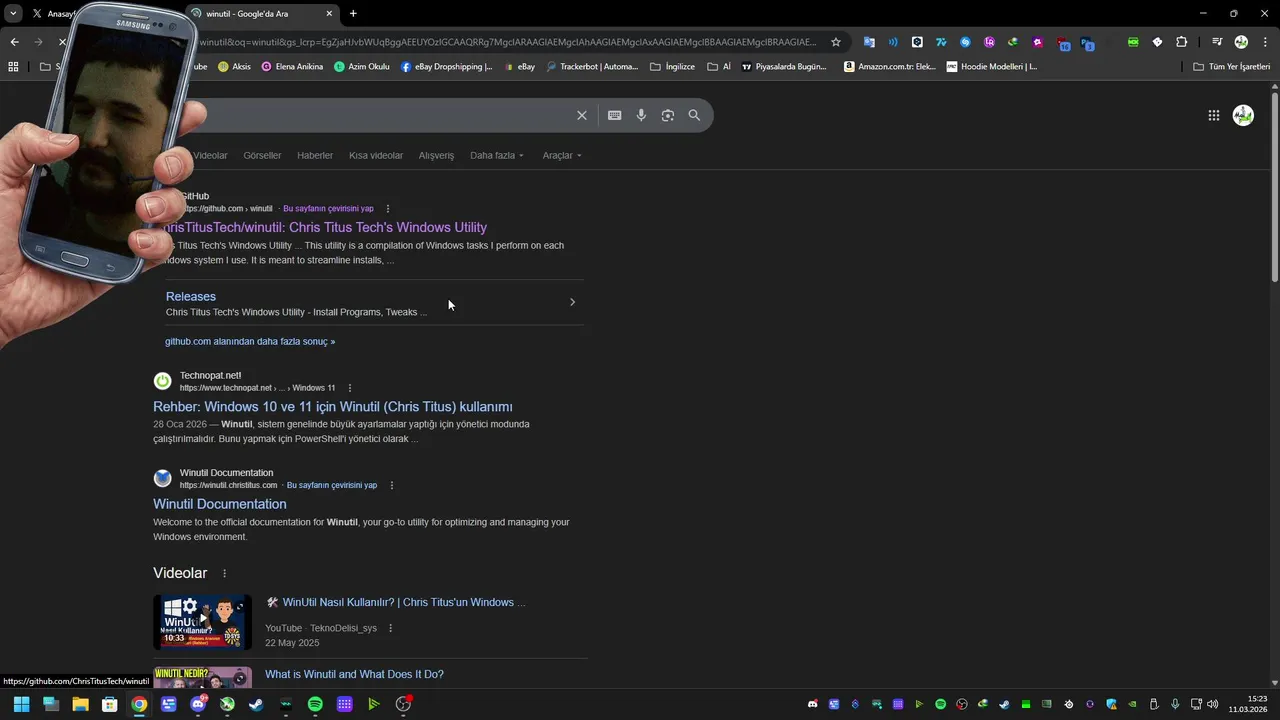Open the Google account avatar menu
Image resolution: width=1280 pixels, height=720 pixels.
1243,115
